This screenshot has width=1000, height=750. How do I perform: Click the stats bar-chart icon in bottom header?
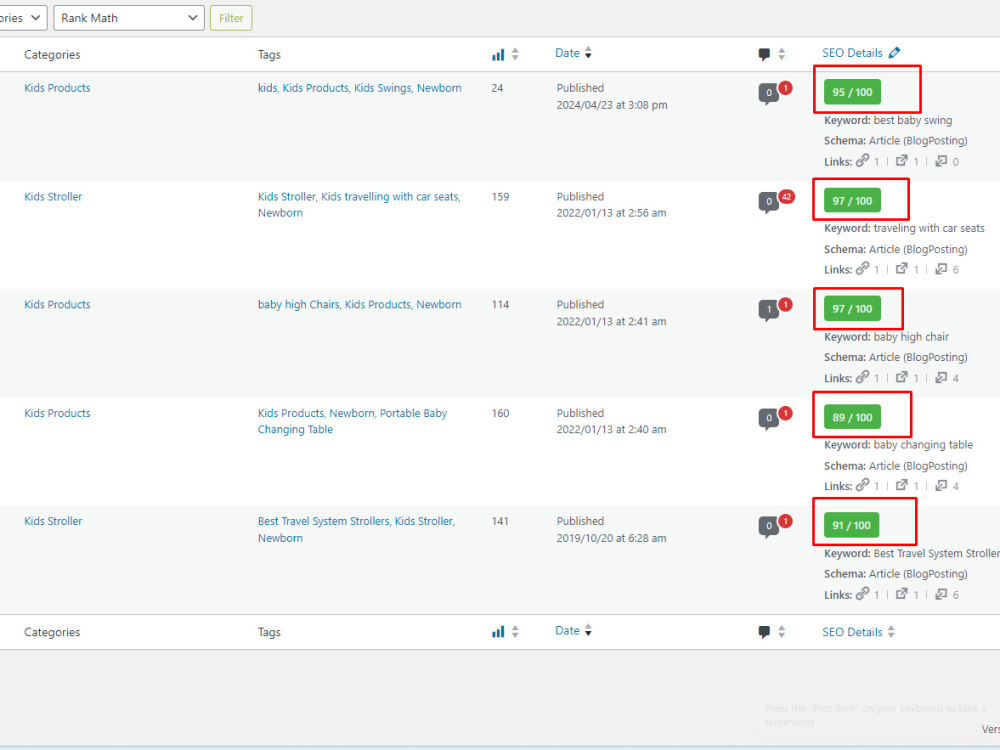pos(498,632)
